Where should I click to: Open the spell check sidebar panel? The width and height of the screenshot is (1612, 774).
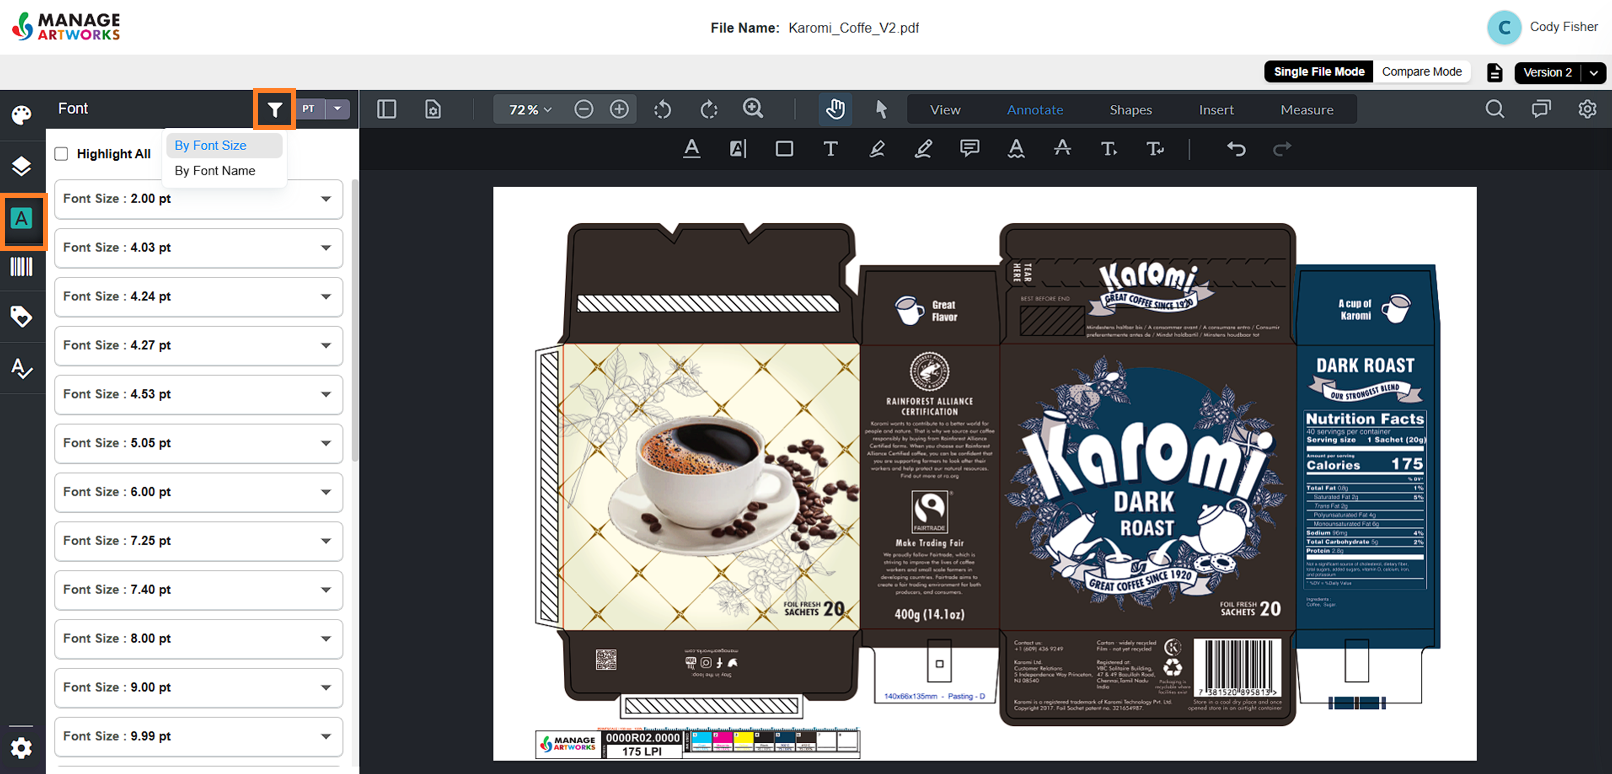(21, 368)
